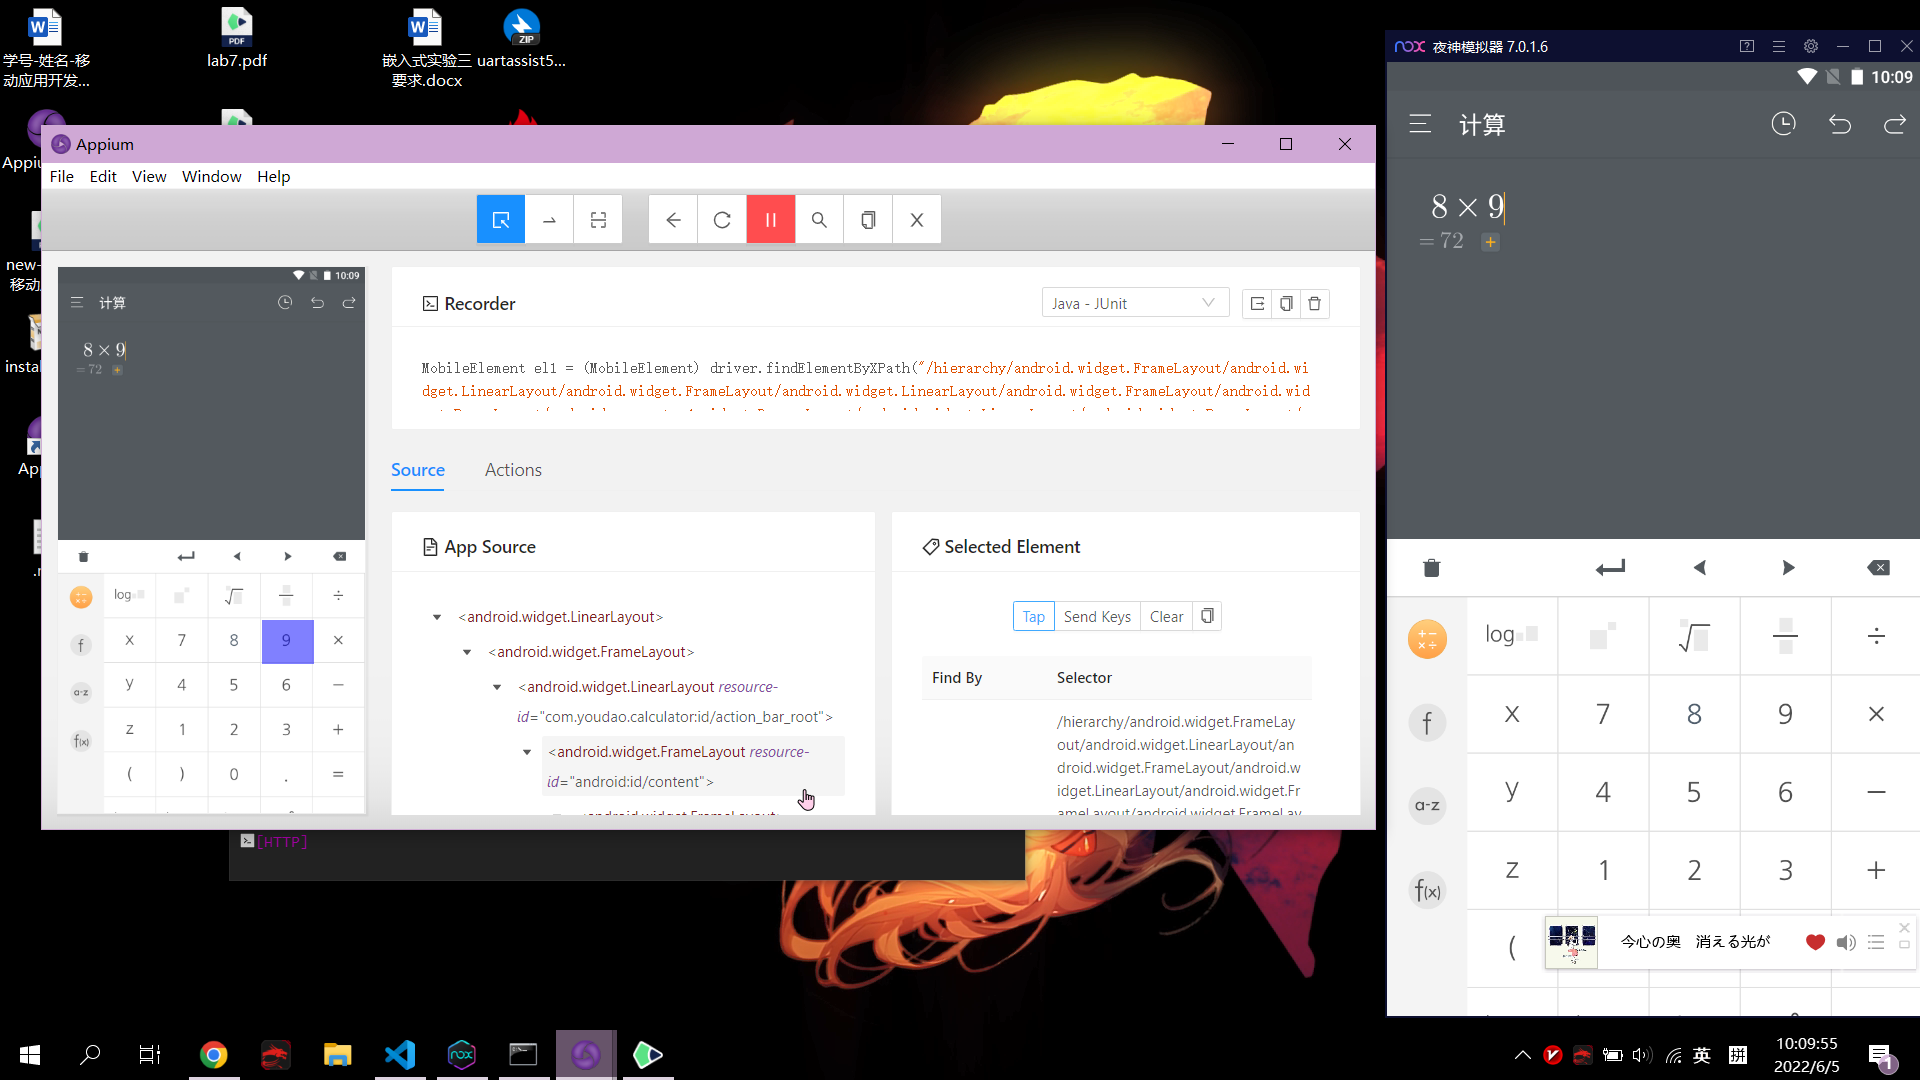Click trash icon in Nox calculator
The height and width of the screenshot is (1080, 1920).
(x=1431, y=568)
